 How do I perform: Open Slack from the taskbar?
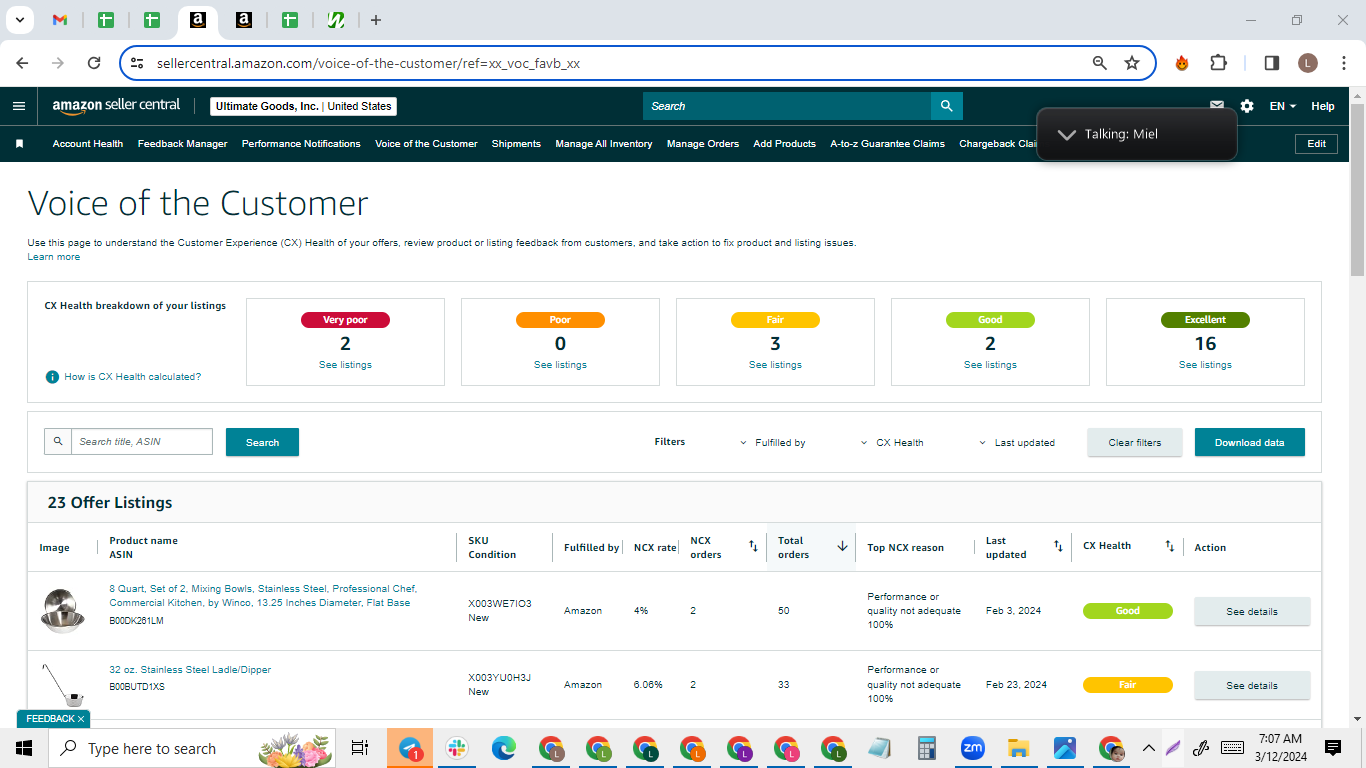click(x=457, y=748)
